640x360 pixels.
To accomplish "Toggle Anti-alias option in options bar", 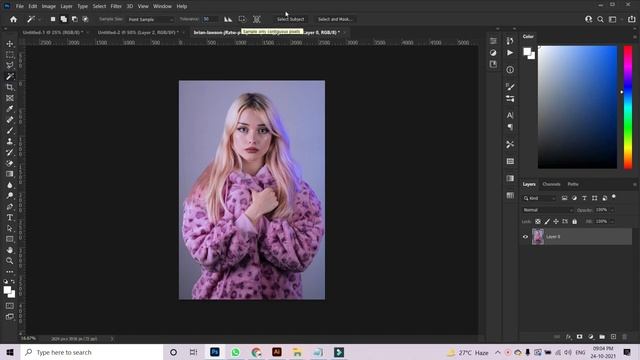I will (228, 19).
